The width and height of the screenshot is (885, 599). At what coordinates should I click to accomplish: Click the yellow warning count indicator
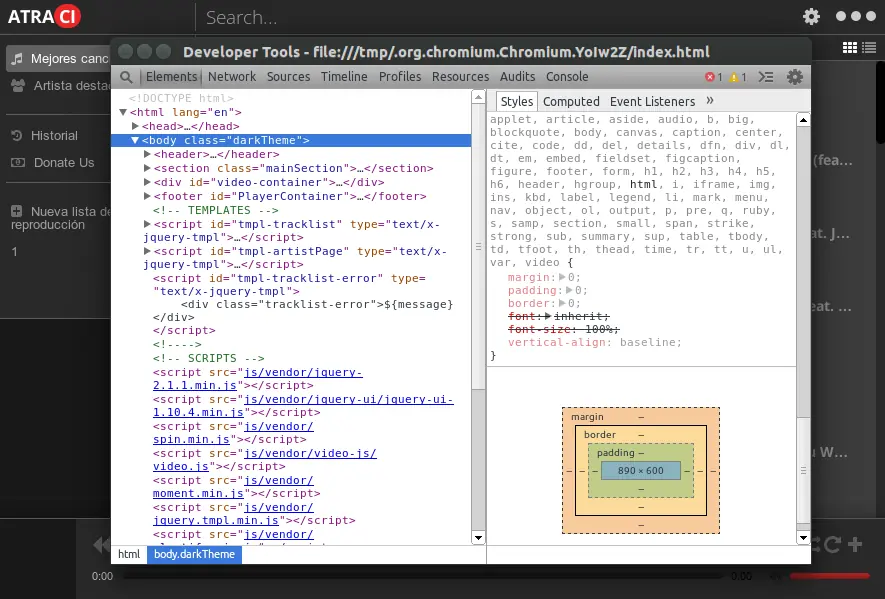click(738, 77)
